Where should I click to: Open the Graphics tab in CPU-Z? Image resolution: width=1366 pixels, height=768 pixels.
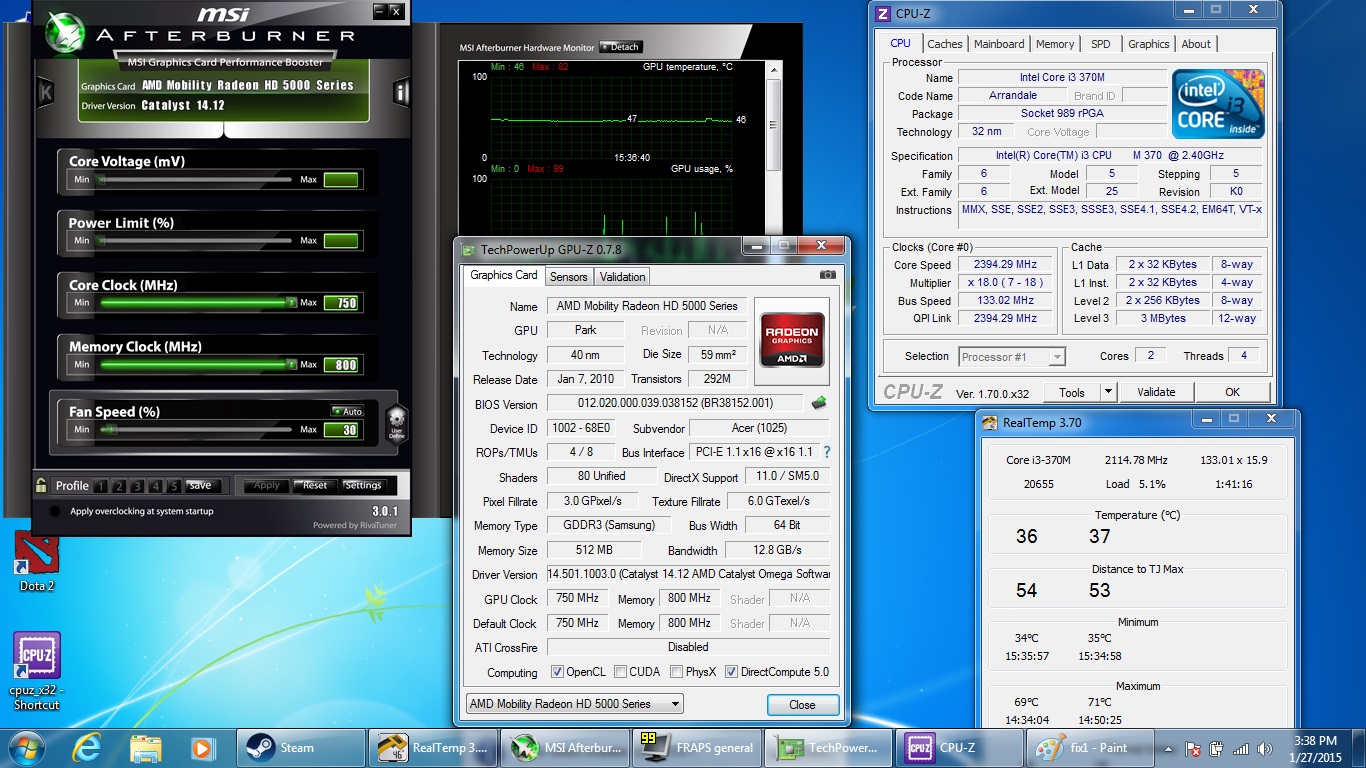1148,44
